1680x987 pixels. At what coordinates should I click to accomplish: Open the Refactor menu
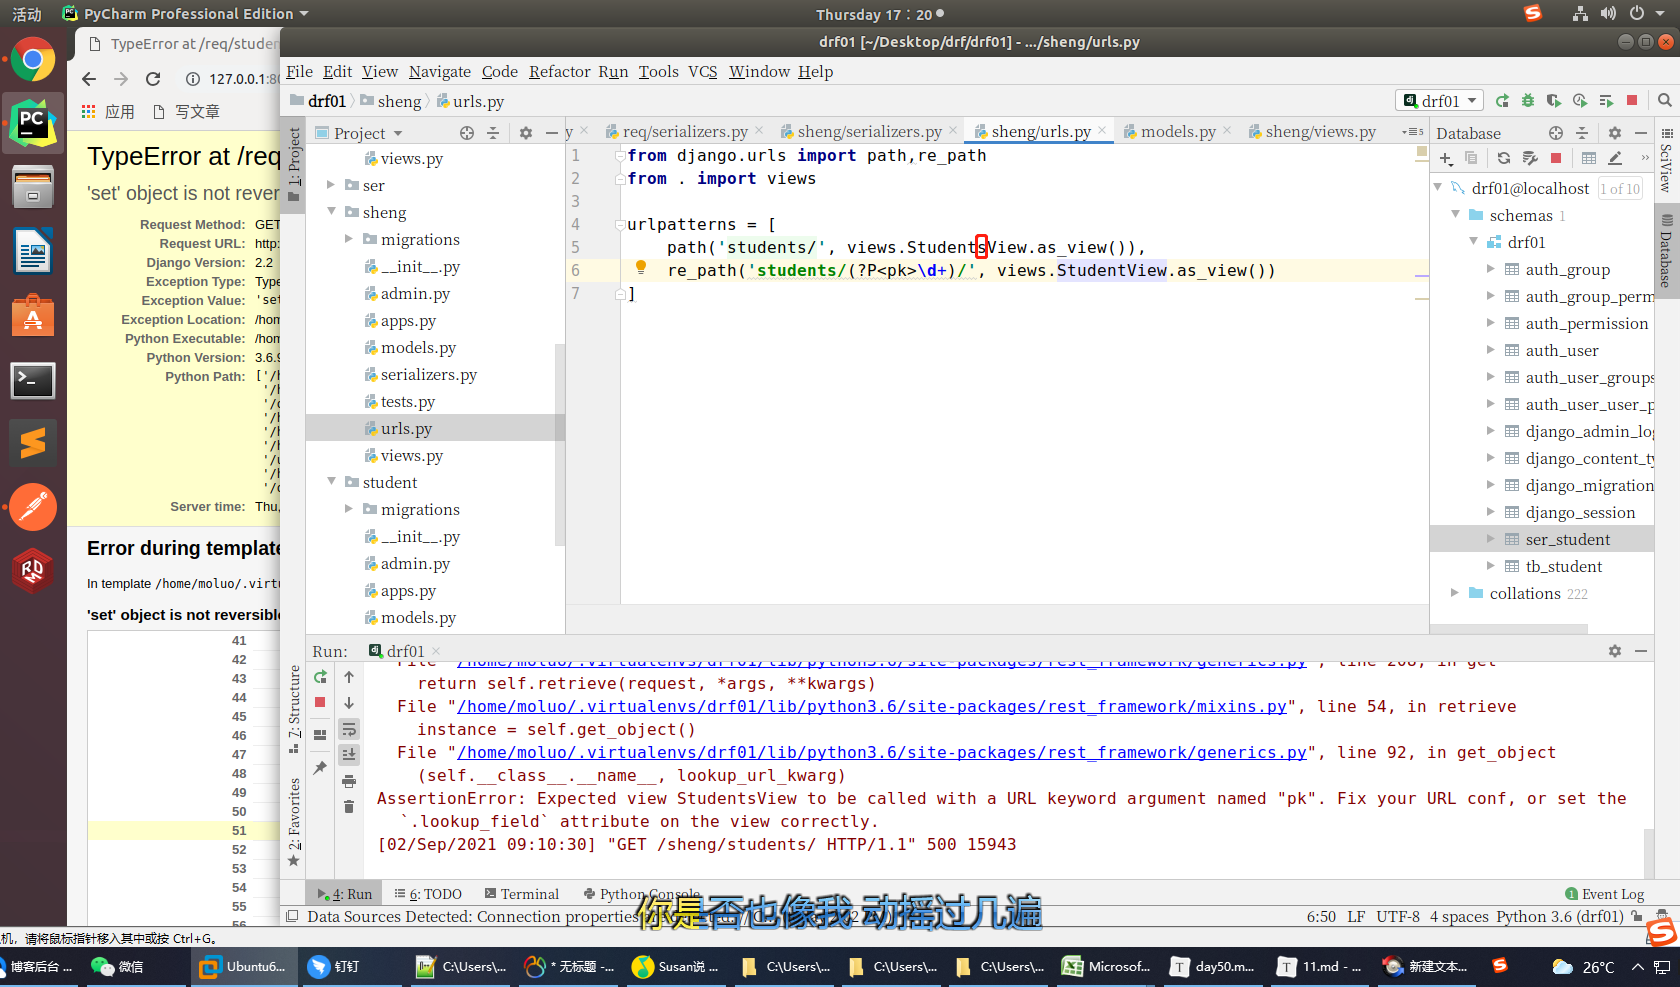pyautogui.click(x=560, y=72)
